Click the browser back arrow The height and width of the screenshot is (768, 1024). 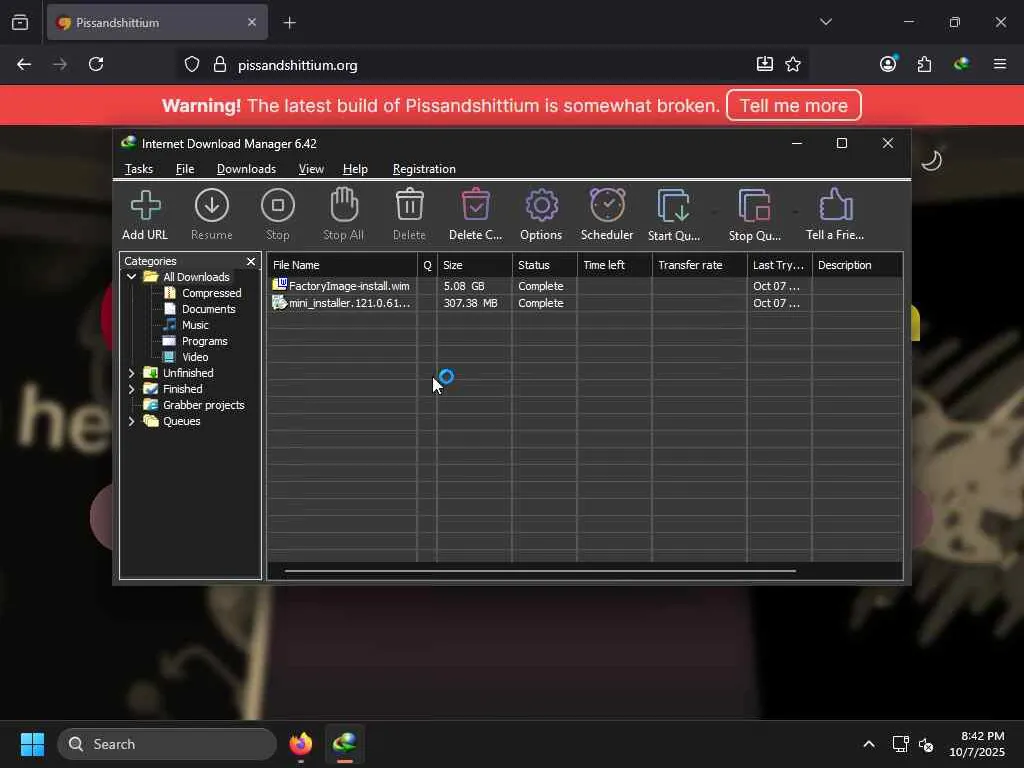[x=24, y=64]
